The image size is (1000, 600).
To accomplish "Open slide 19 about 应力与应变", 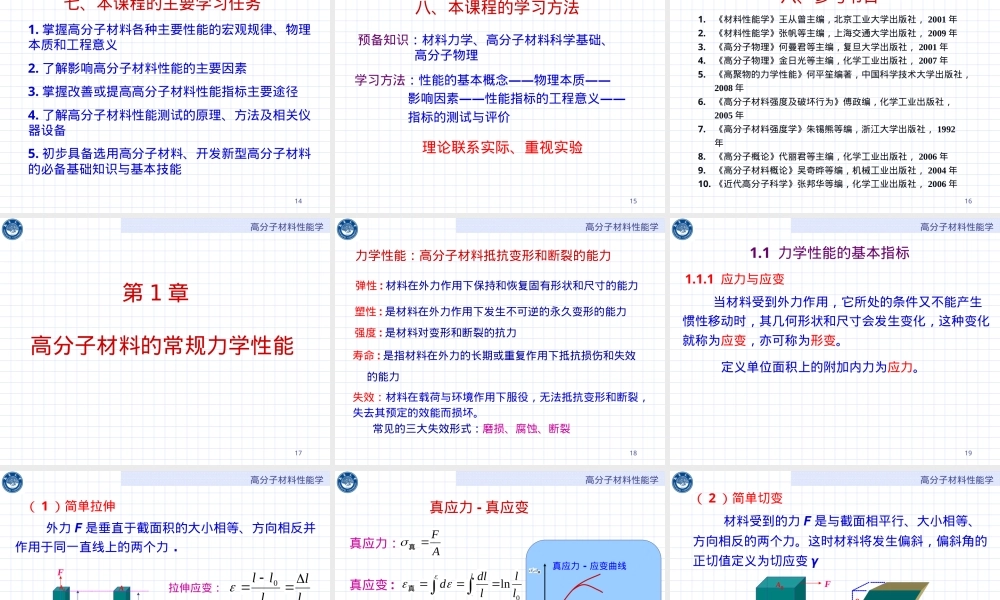I will tap(835, 340).
